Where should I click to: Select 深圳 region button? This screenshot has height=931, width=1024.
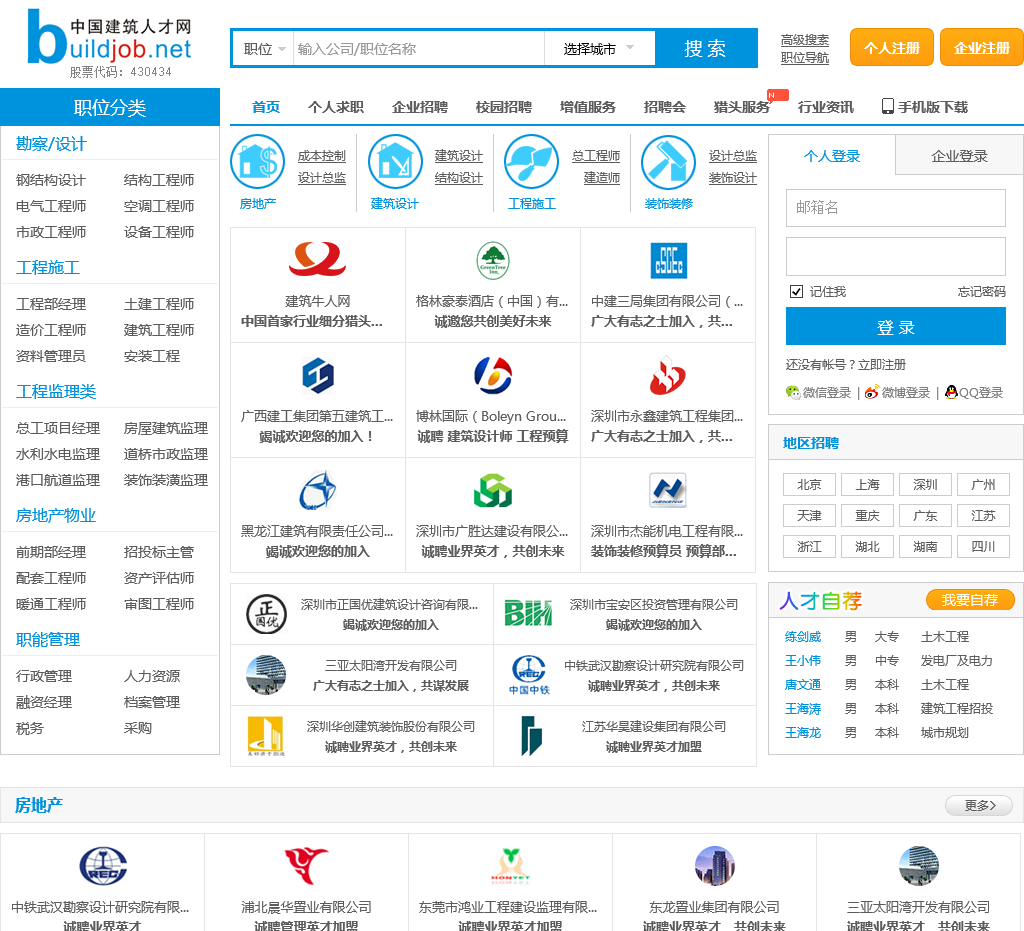click(x=925, y=484)
